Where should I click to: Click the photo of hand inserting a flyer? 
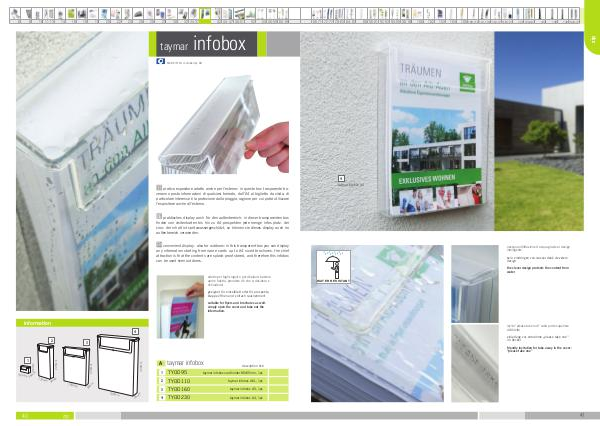pos(181,307)
